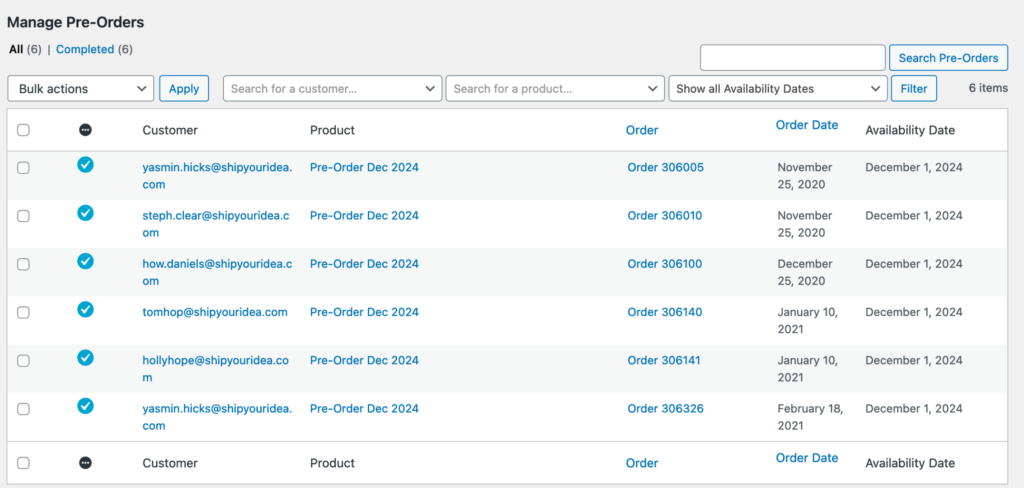Click completed status icon for Order 306326

tap(85, 406)
